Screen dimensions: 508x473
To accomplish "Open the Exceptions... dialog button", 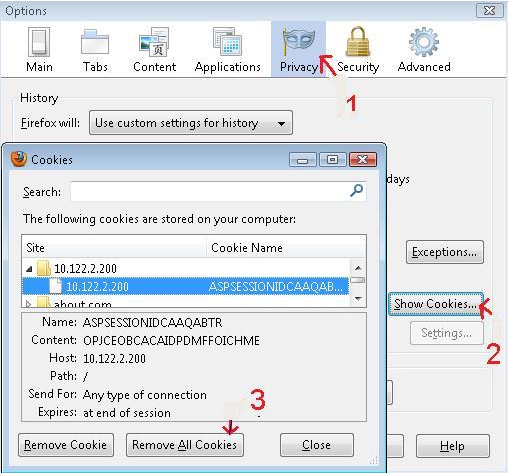I will (x=444, y=252).
